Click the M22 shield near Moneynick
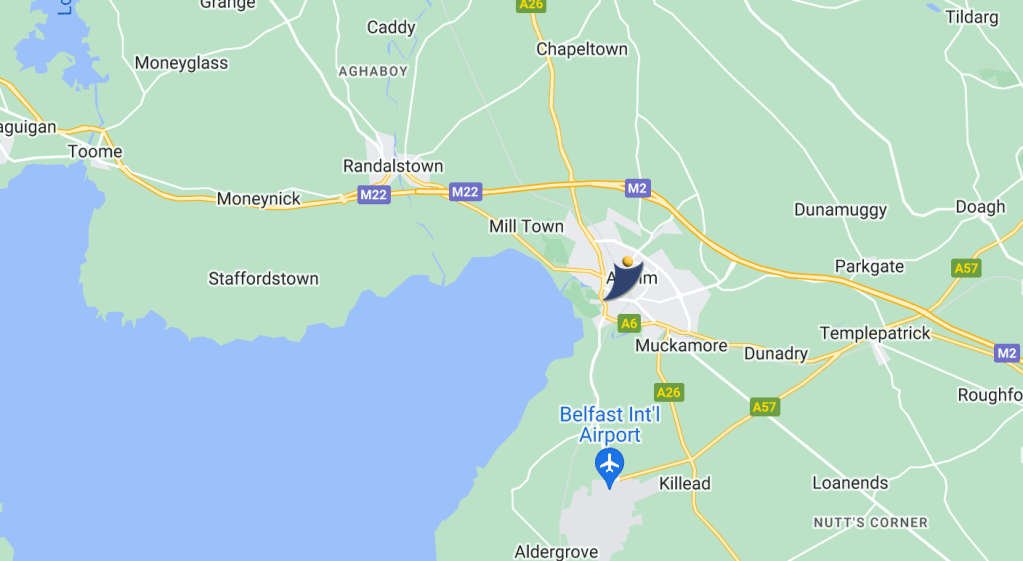Image resolution: width=1023 pixels, height=561 pixels. [x=374, y=194]
